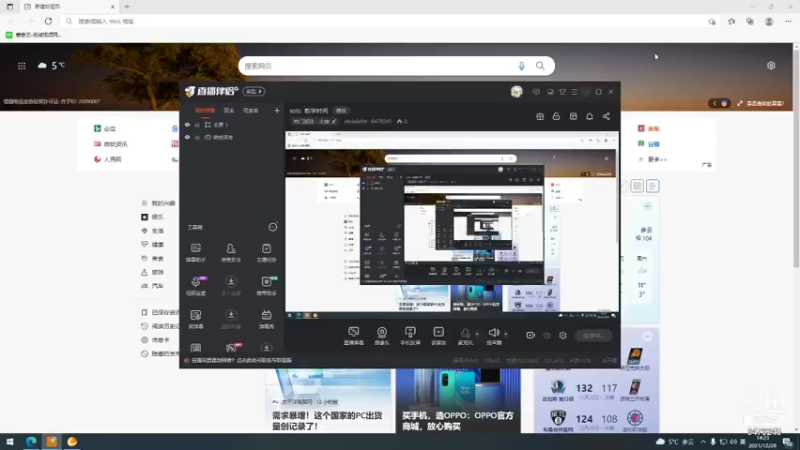Open a new browser tab
Screen dimensions: 800x450
127,7
